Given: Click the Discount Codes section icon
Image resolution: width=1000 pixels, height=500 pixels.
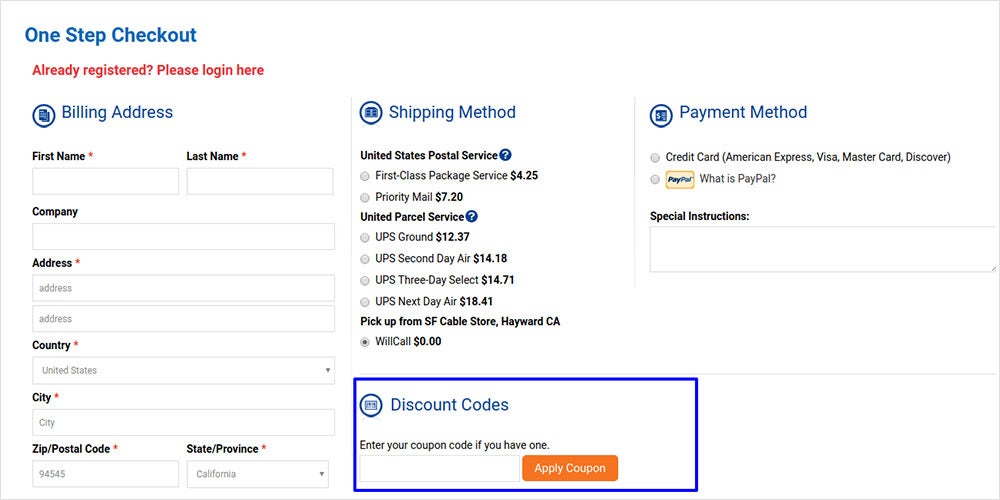Looking at the screenshot, I should (x=371, y=405).
